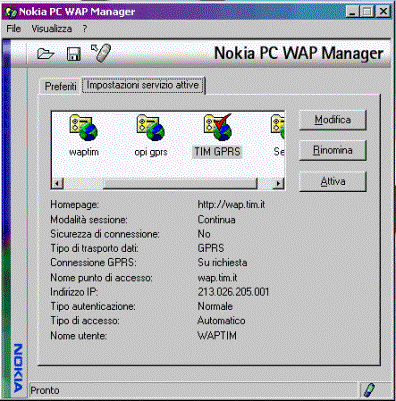
Task: Click the left scroll arrow of settings list
Action: (x=58, y=183)
